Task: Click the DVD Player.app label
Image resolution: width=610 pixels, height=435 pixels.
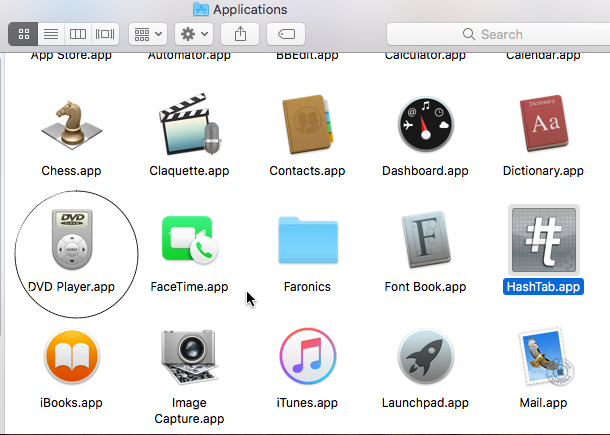Action: (72, 286)
